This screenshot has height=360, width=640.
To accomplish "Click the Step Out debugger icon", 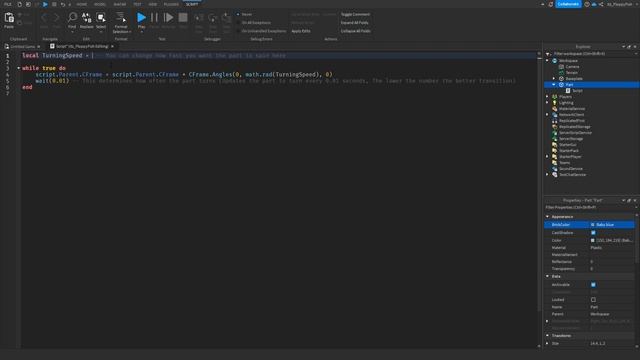I will (227, 18).
